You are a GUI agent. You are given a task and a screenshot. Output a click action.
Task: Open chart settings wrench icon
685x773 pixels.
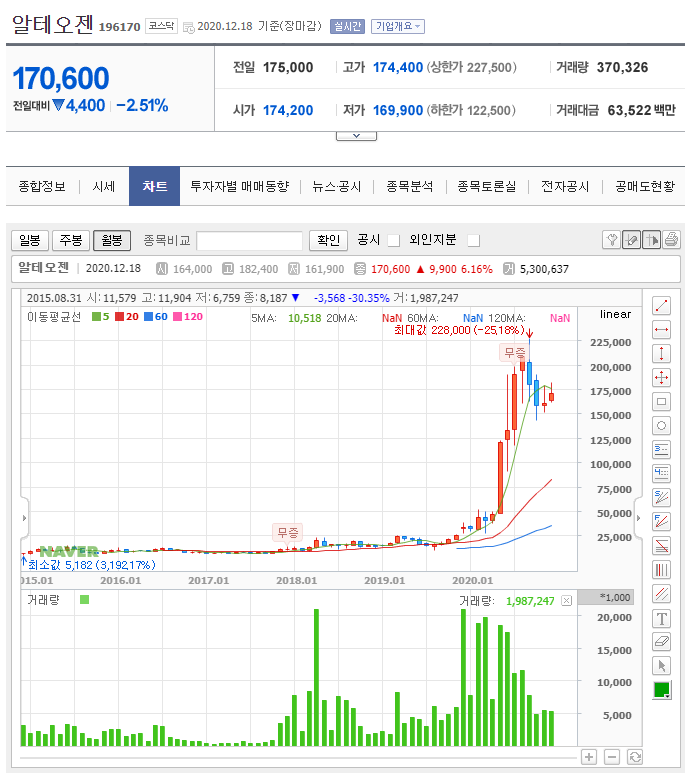(x=612, y=240)
